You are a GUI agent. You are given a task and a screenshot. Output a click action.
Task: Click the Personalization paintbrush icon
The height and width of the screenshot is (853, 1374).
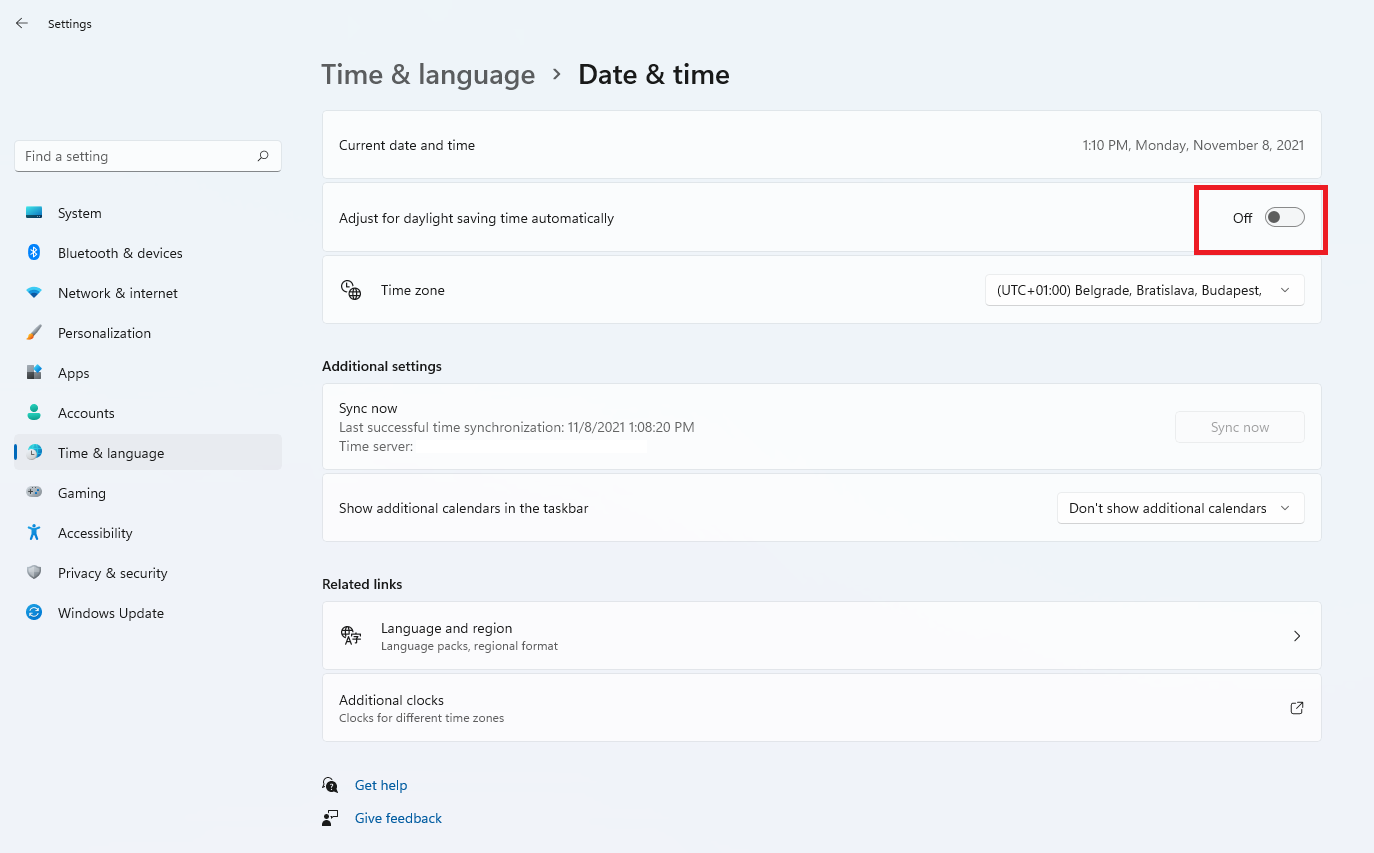click(34, 333)
